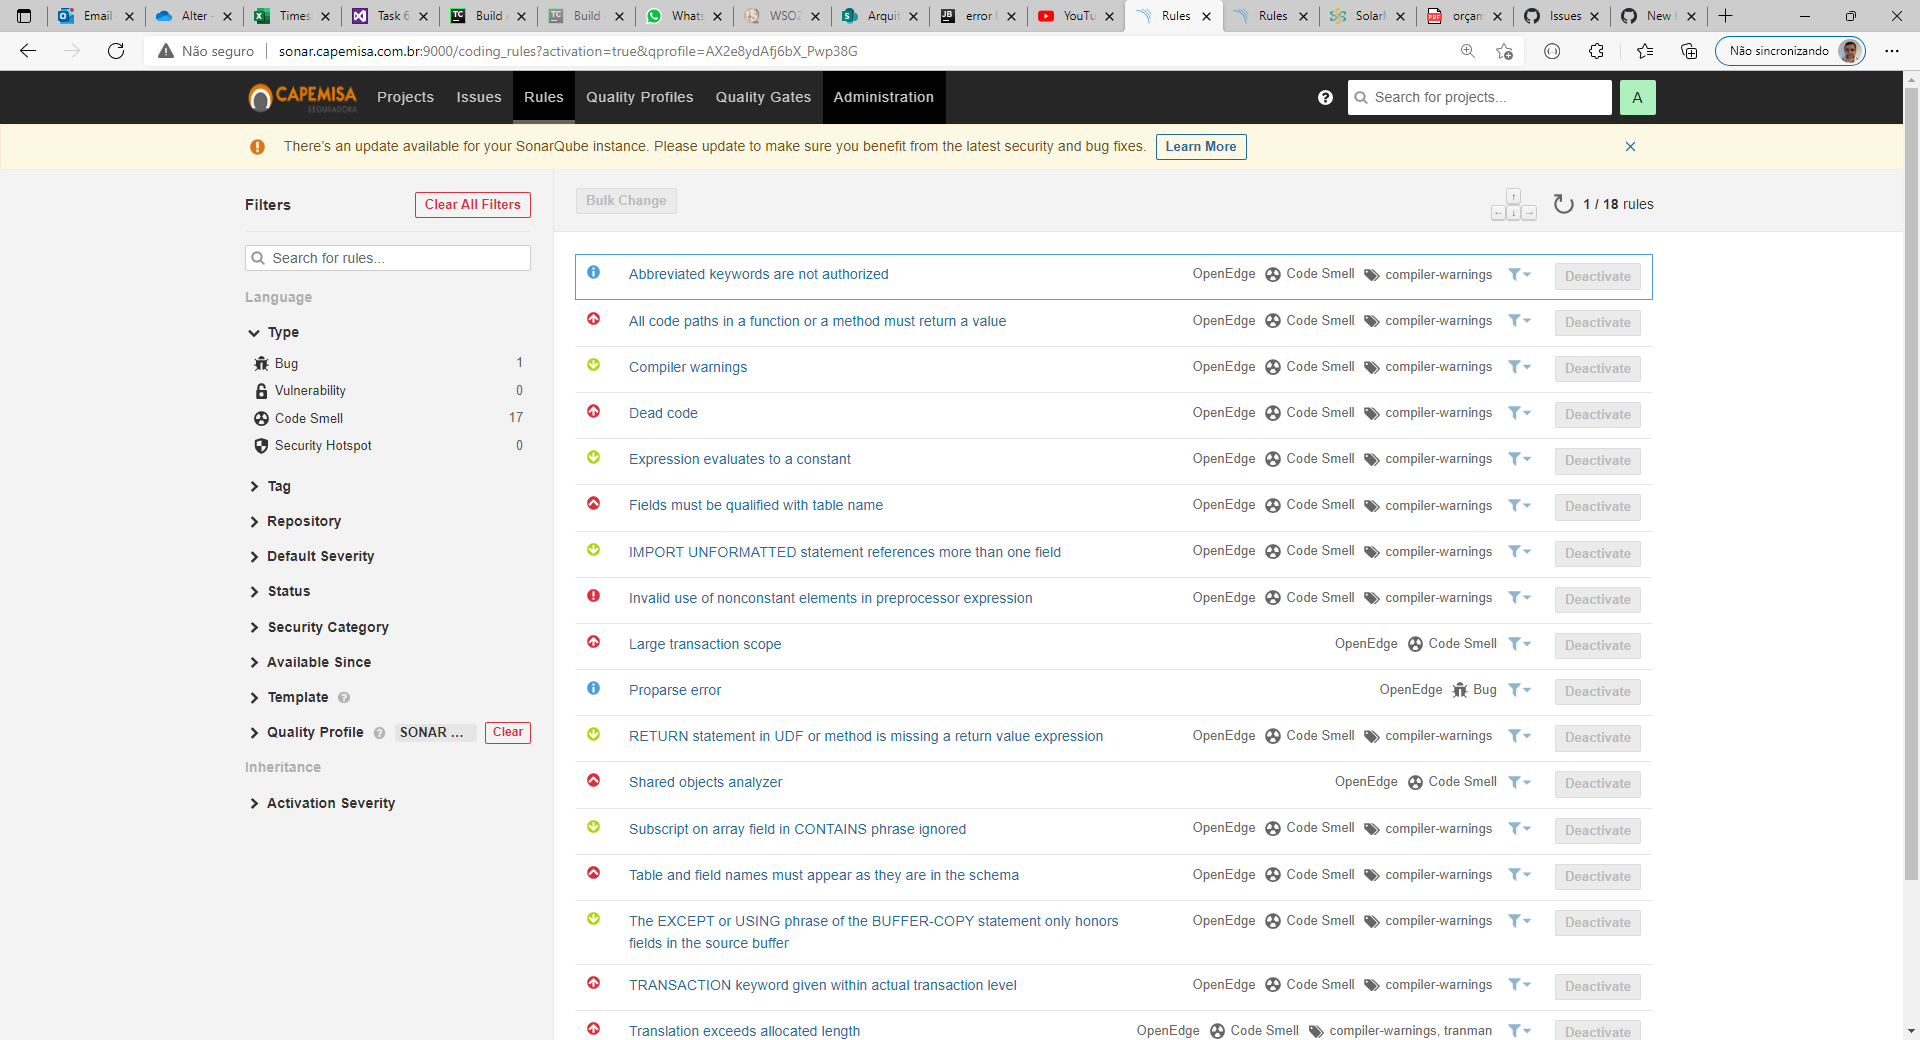The height and width of the screenshot is (1040, 1920).
Task: Filter rules by the Bug type
Action: [x=285, y=363]
